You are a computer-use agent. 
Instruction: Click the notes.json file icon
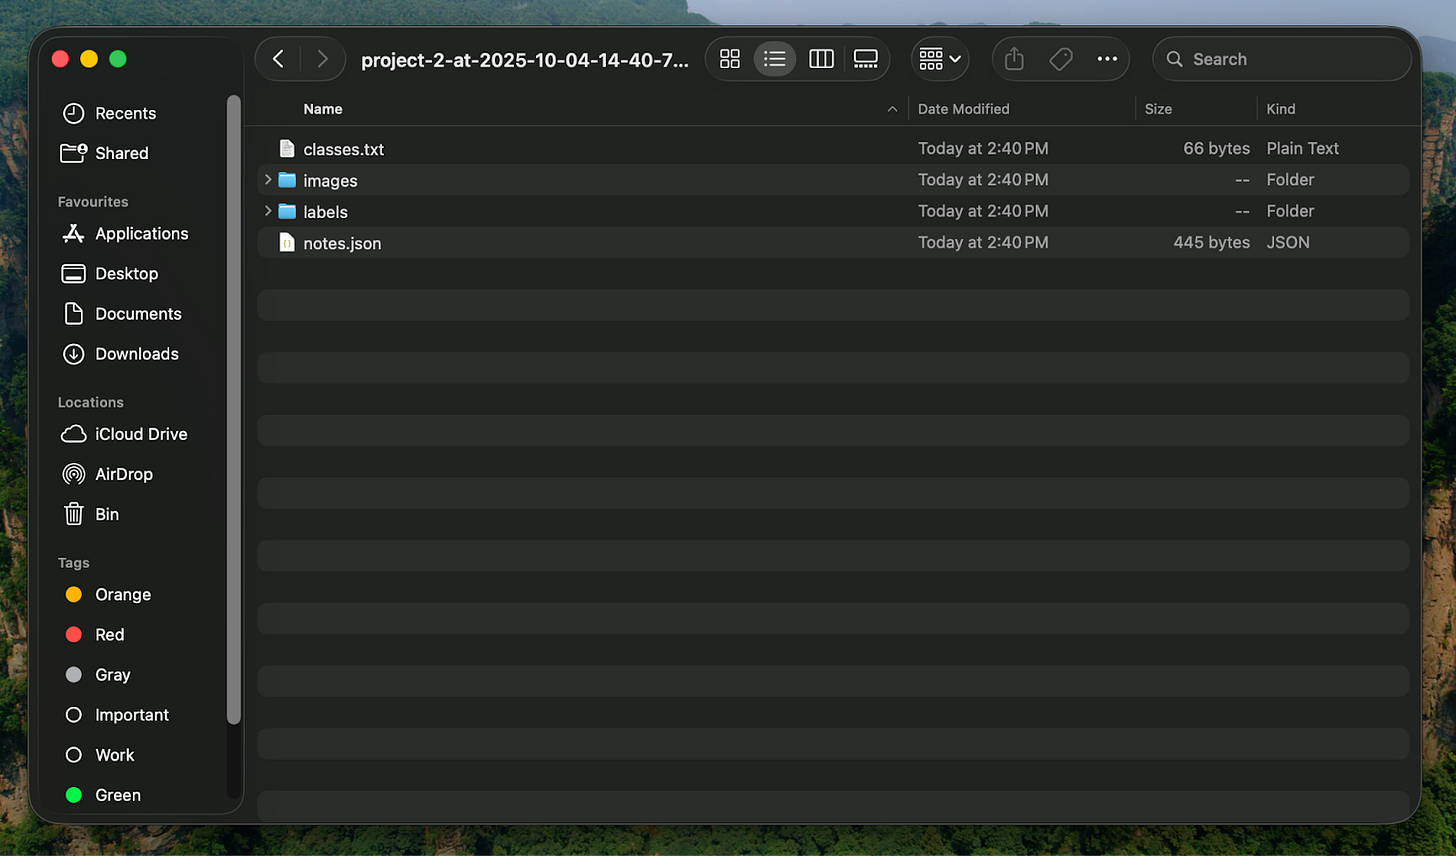point(287,243)
